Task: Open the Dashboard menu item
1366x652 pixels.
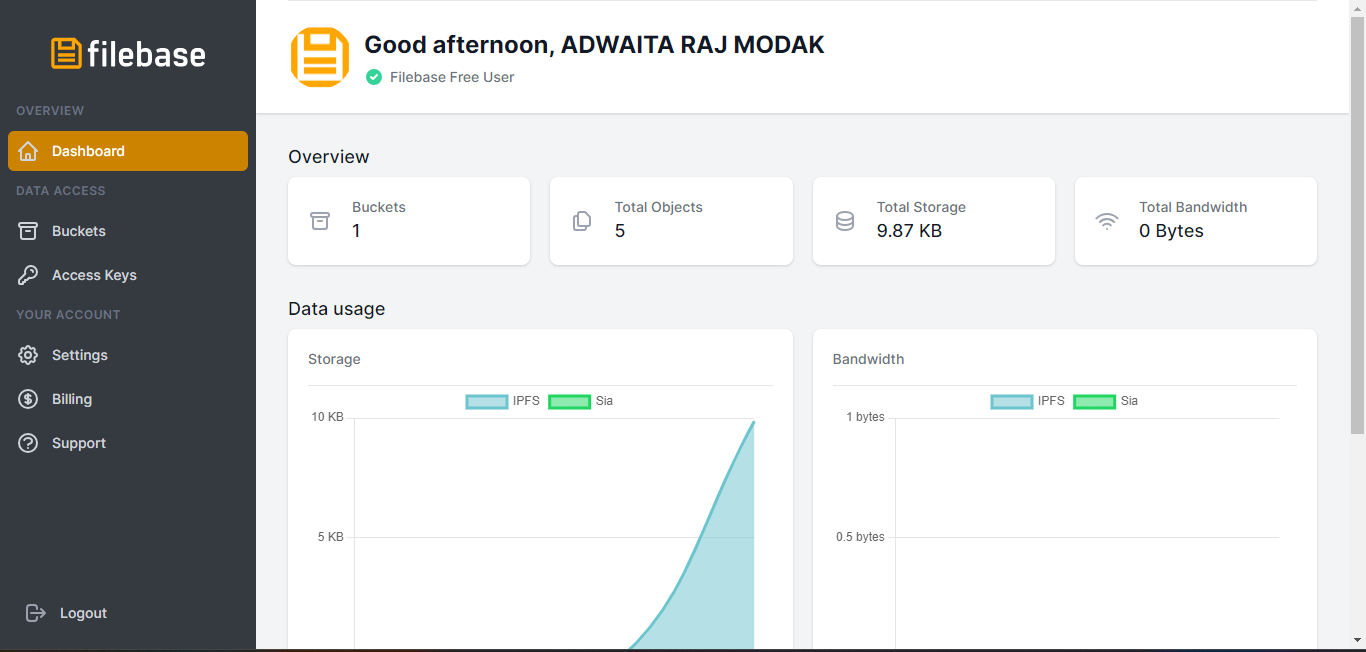Action: click(x=128, y=151)
